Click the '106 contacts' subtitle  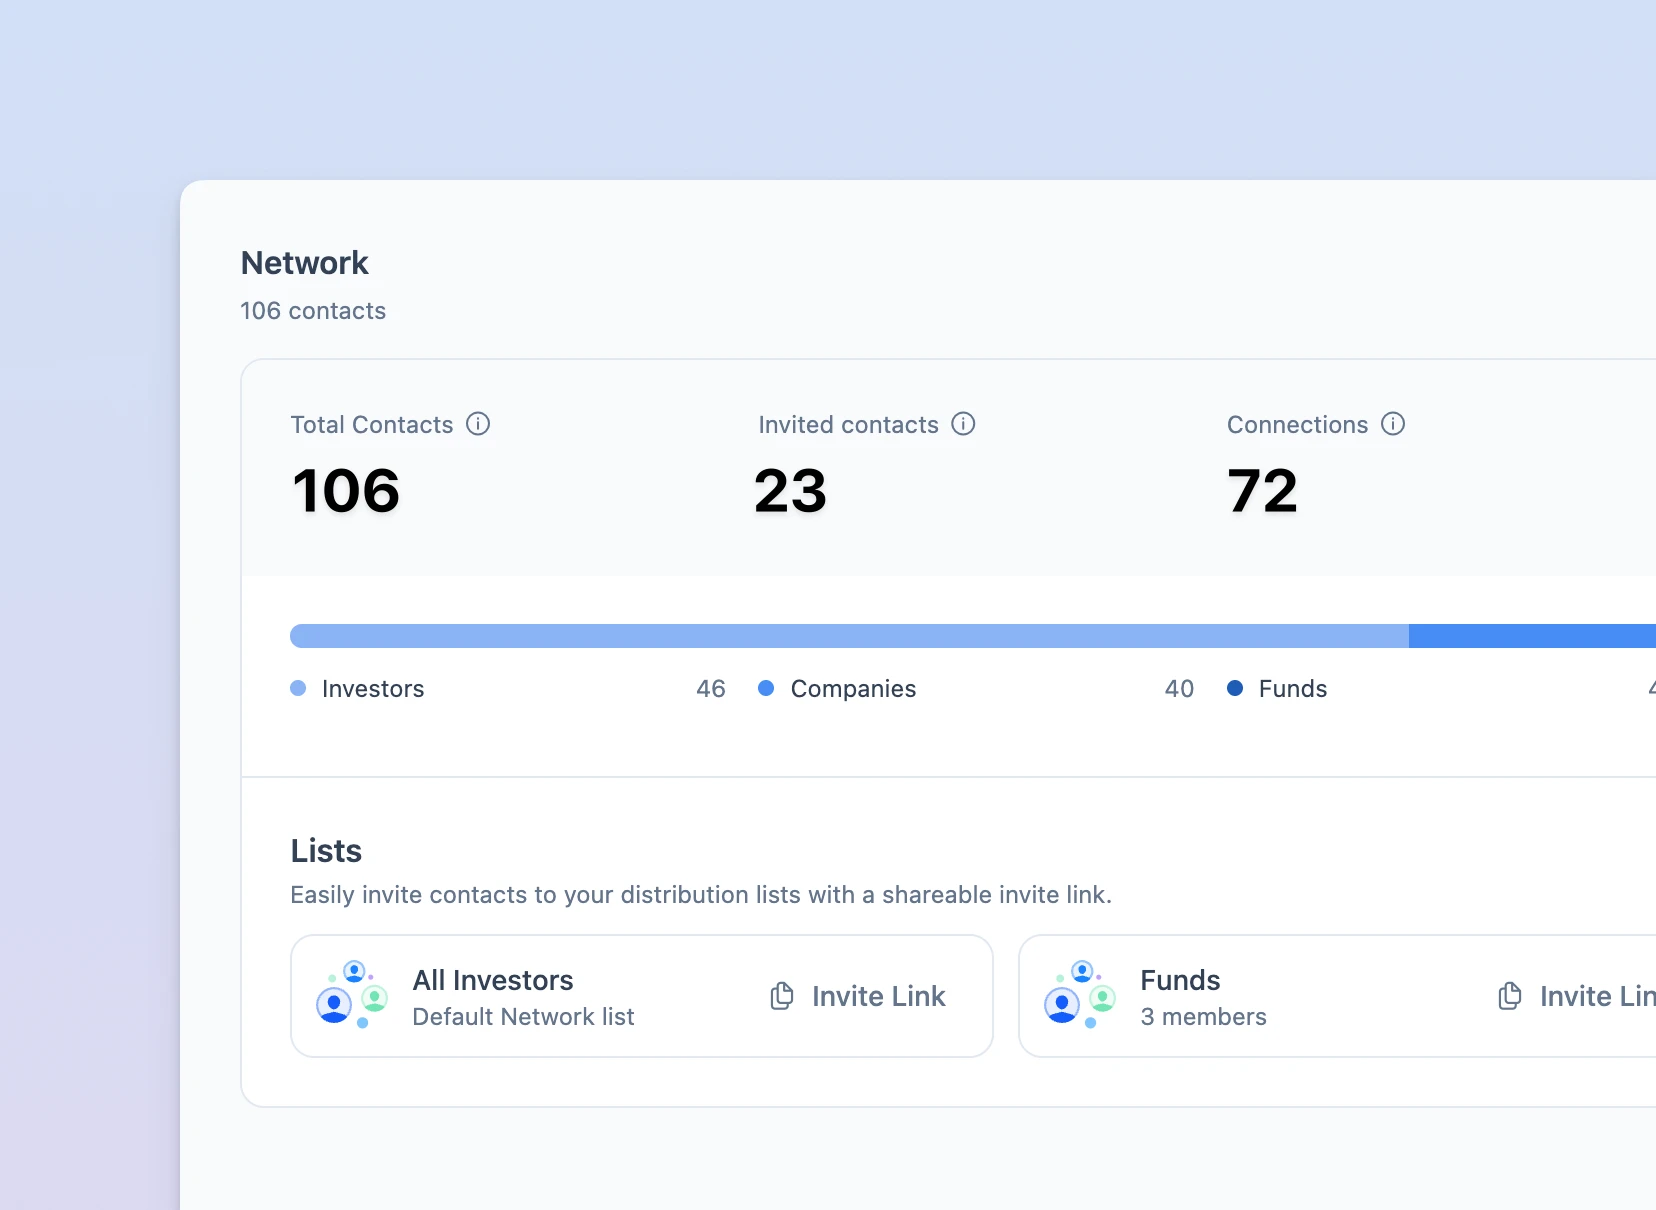313,311
